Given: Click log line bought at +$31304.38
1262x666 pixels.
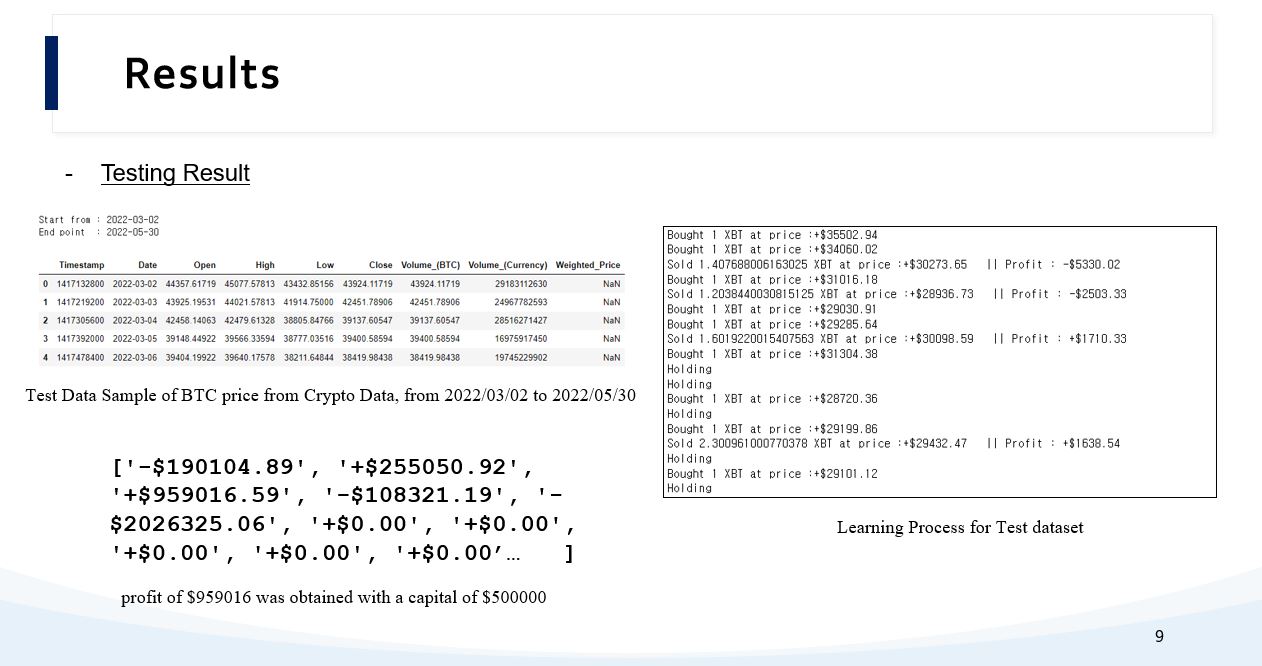Looking at the screenshot, I should pos(773,354).
